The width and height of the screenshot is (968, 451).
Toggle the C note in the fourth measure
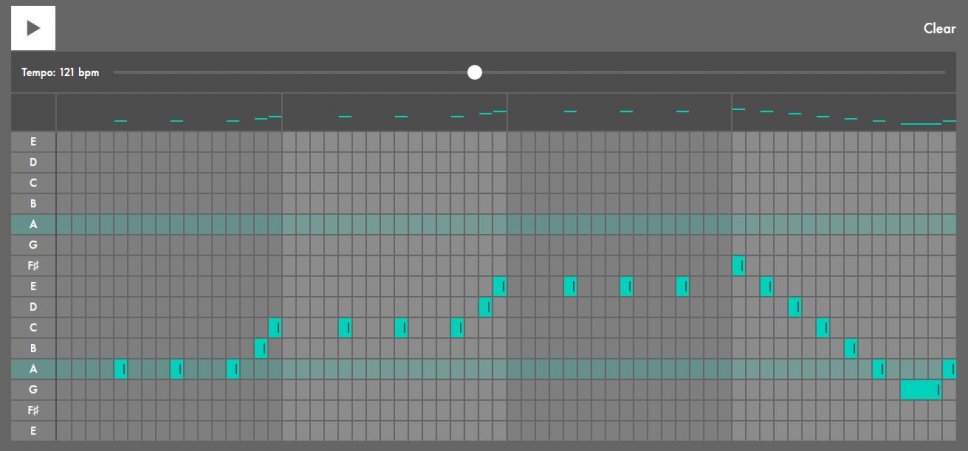(x=823, y=328)
